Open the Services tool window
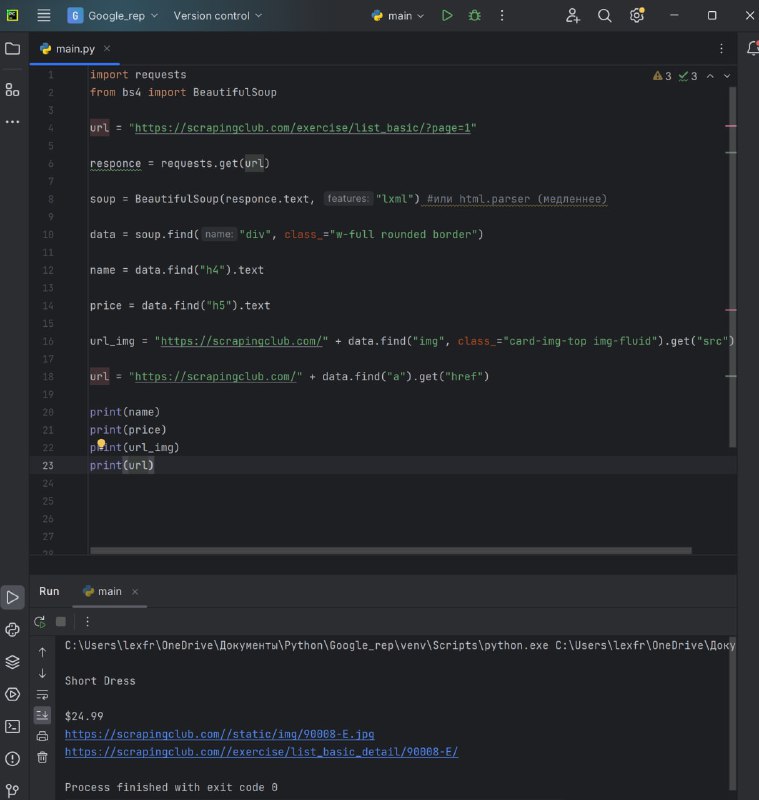Viewport: 759px width, 800px height. tap(12, 694)
